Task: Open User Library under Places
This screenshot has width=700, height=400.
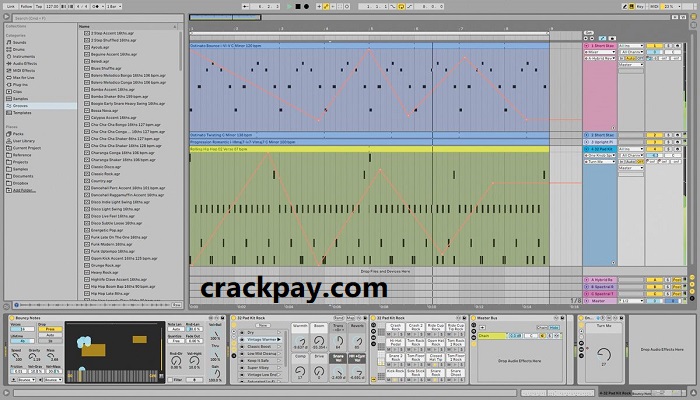Action: pyautogui.click(x=23, y=141)
